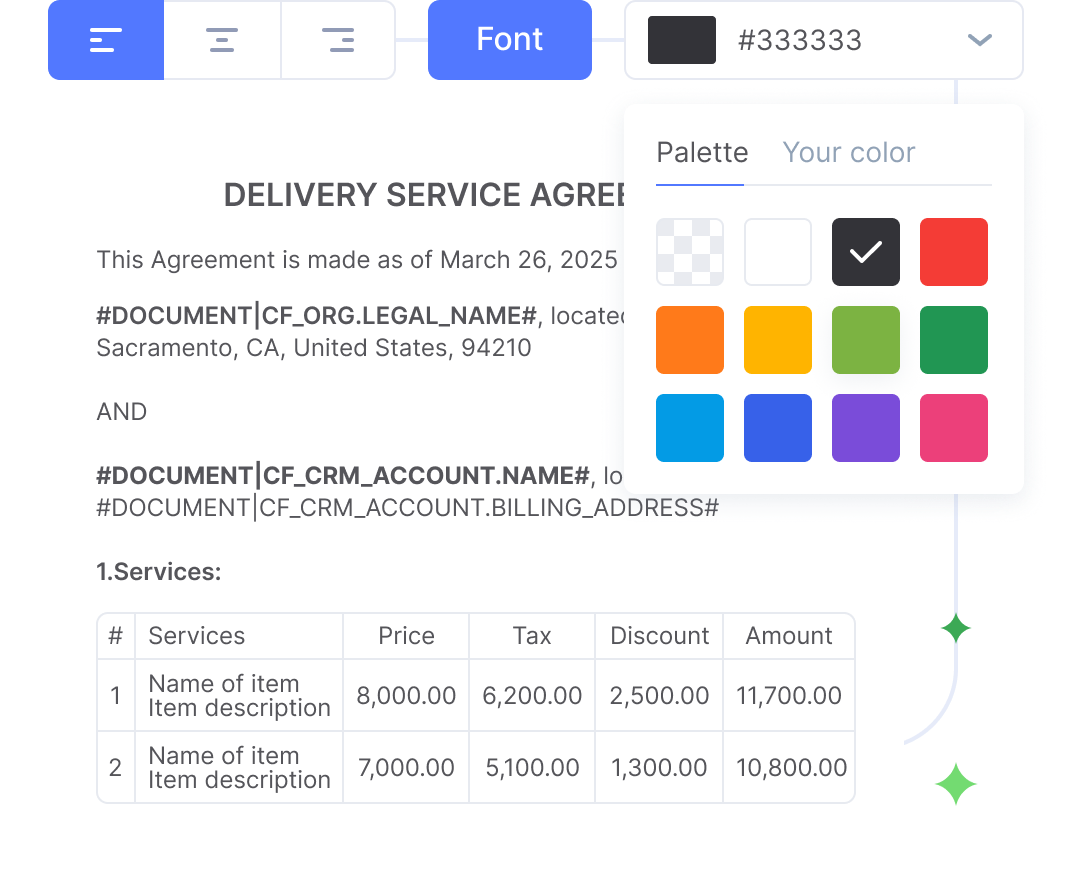Image resolution: width=1072 pixels, height=878 pixels.
Task: Click the #333333 hex color field
Action: pos(799,40)
